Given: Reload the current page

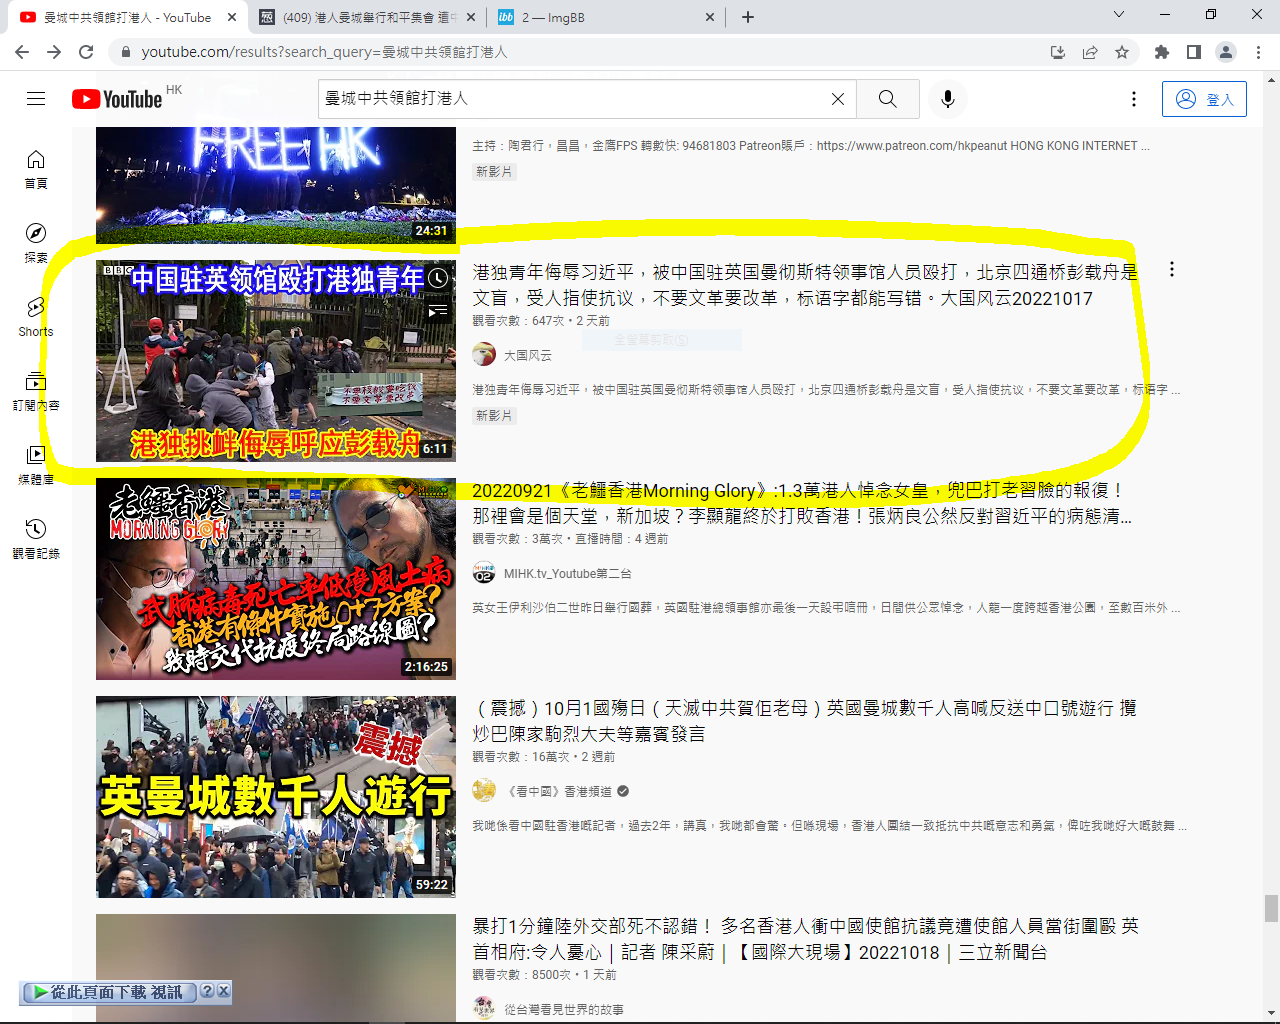Looking at the screenshot, I should point(86,52).
